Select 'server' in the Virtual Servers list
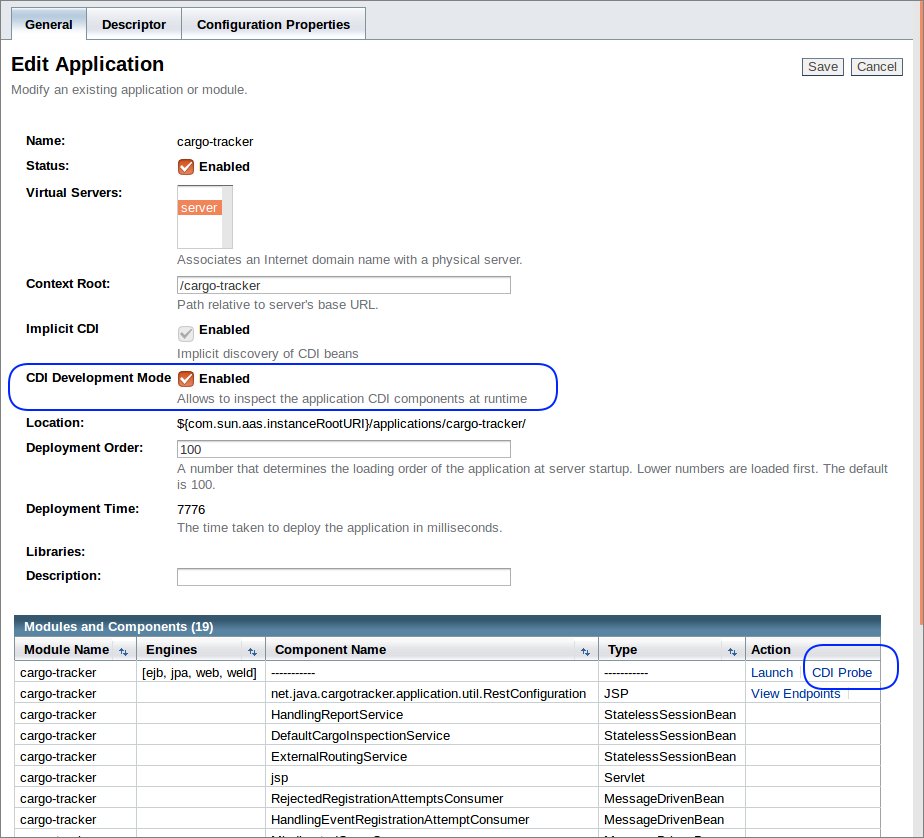 click(x=199, y=207)
